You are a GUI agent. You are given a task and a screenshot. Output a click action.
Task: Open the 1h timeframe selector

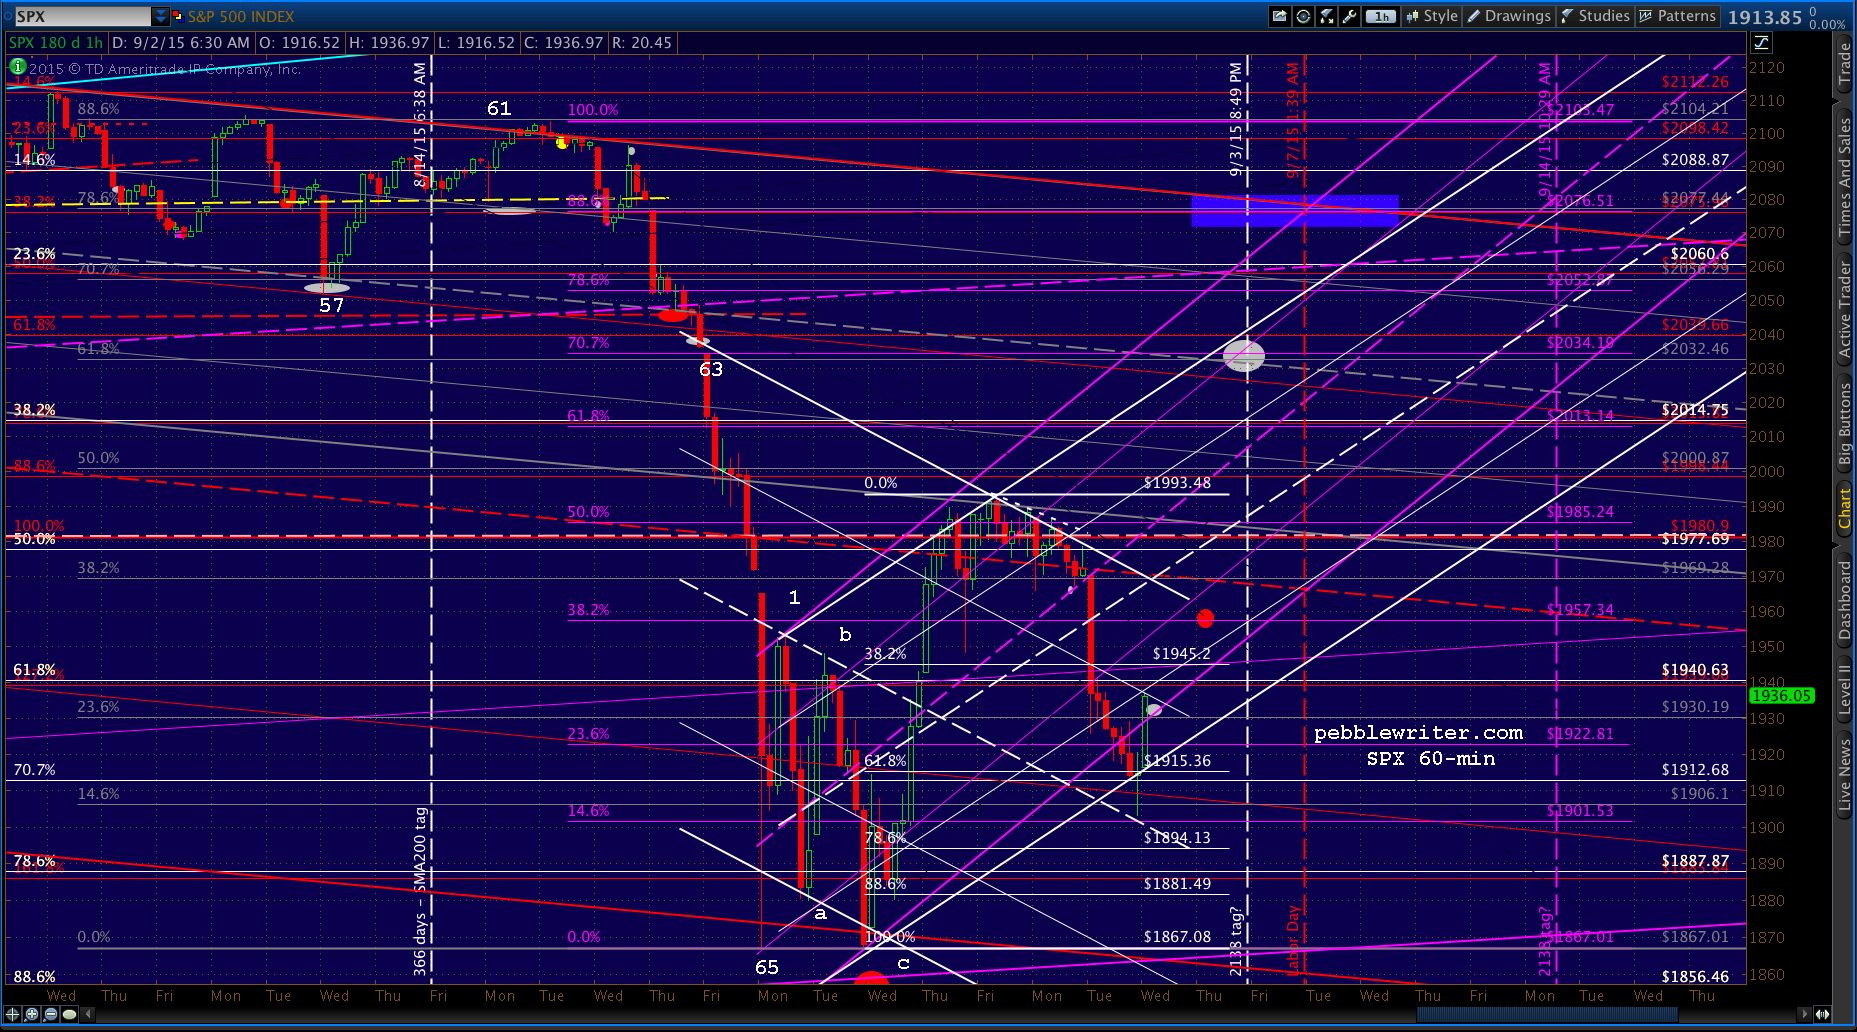pyautogui.click(x=1381, y=16)
